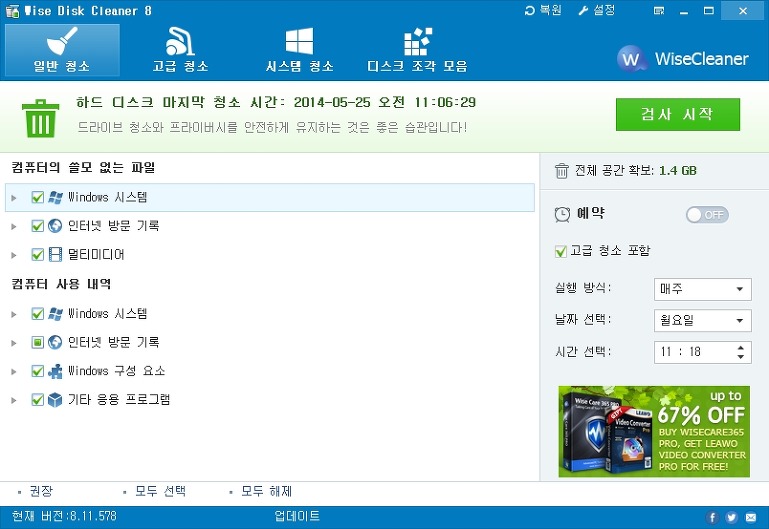Open the Facebook icon in status bar
Image resolution: width=769 pixels, height=529 pixels.
point(713,517)
